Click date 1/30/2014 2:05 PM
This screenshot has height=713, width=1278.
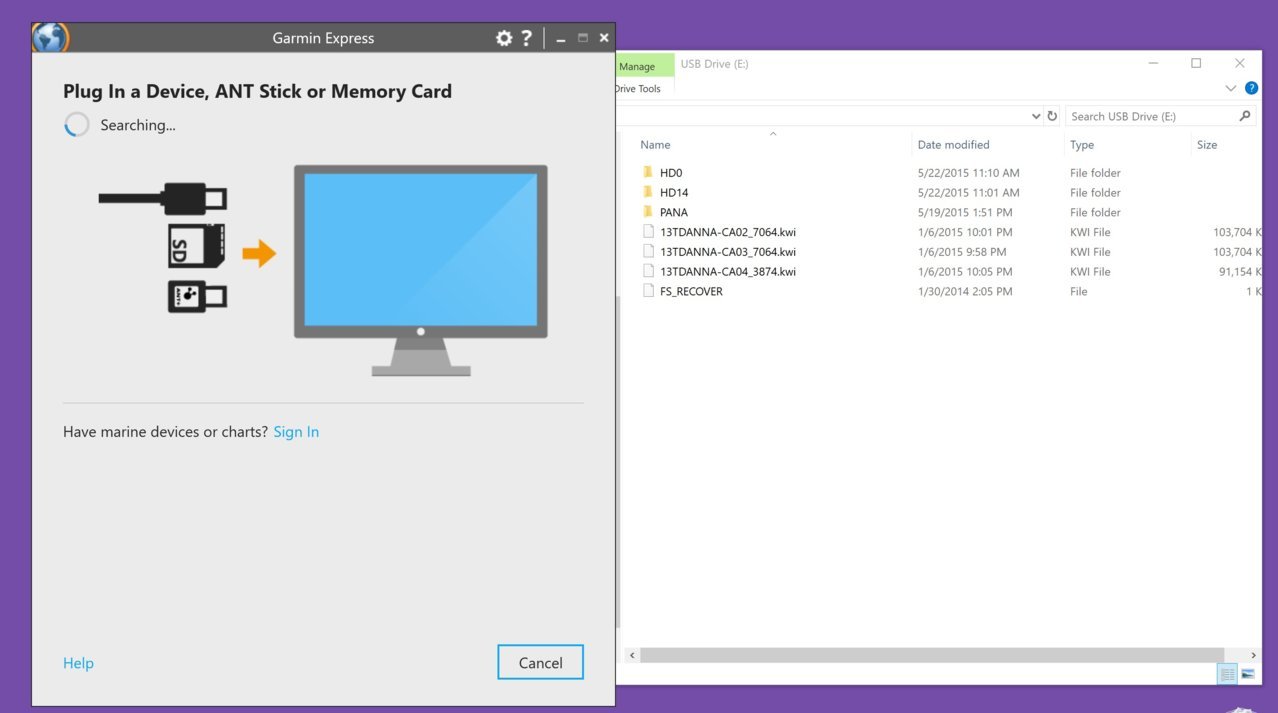(965, 291)
